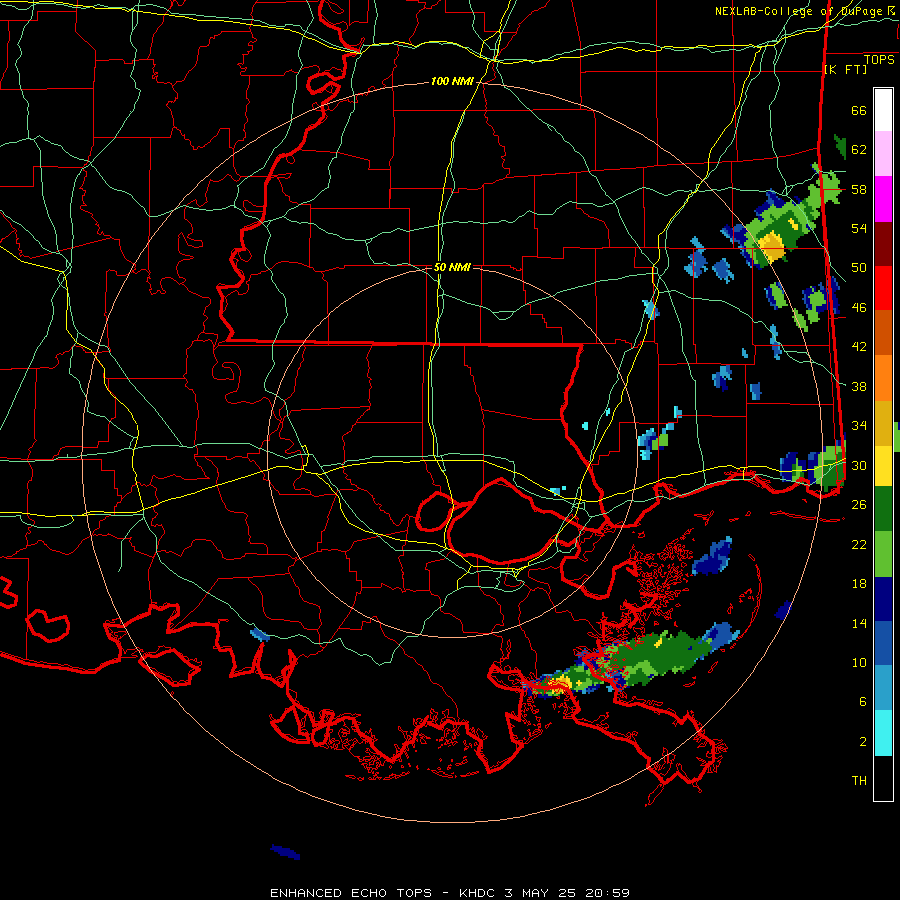Select the cyan legend swatch
Image resolution: width=900 pixels, height=900 pixels.
[x=883, y=733]
